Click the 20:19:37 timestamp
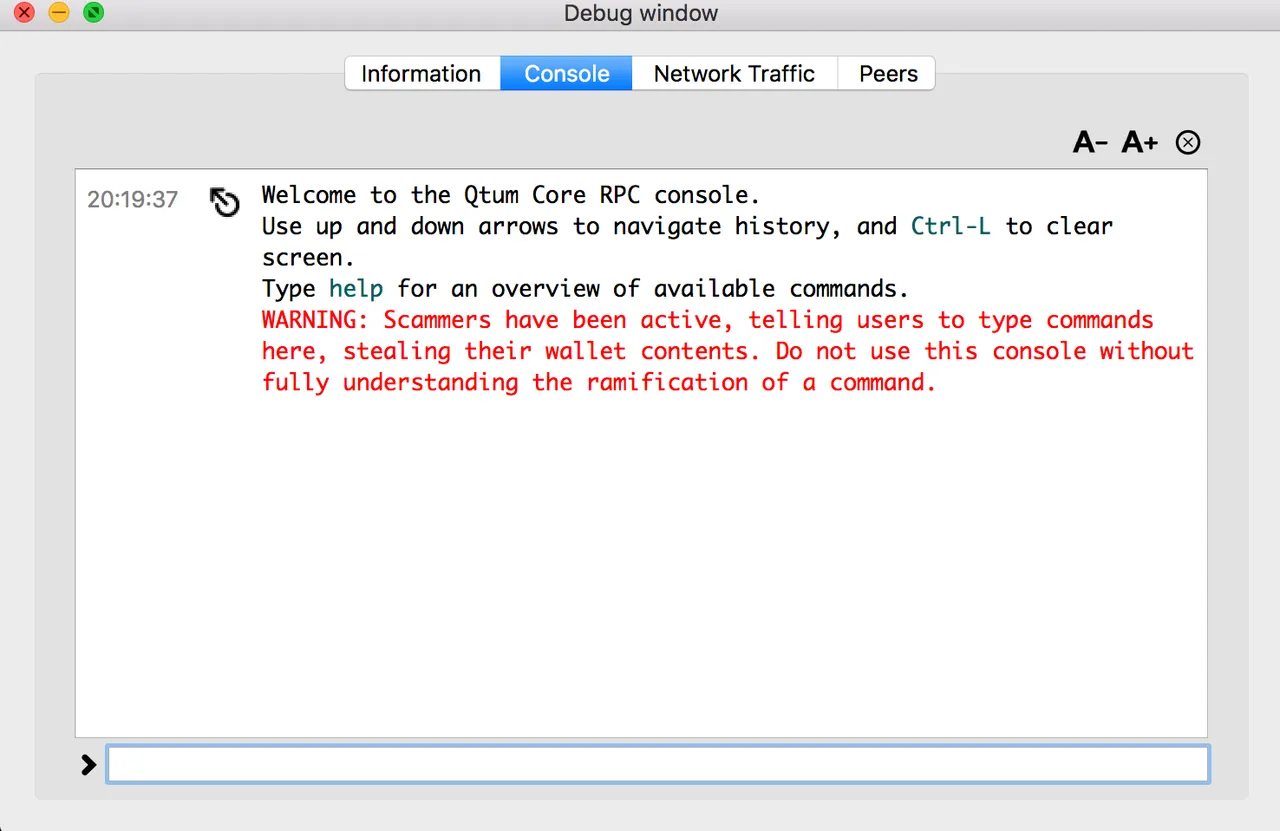This screenshot has width=1280, height=831. tap(132, 200)
